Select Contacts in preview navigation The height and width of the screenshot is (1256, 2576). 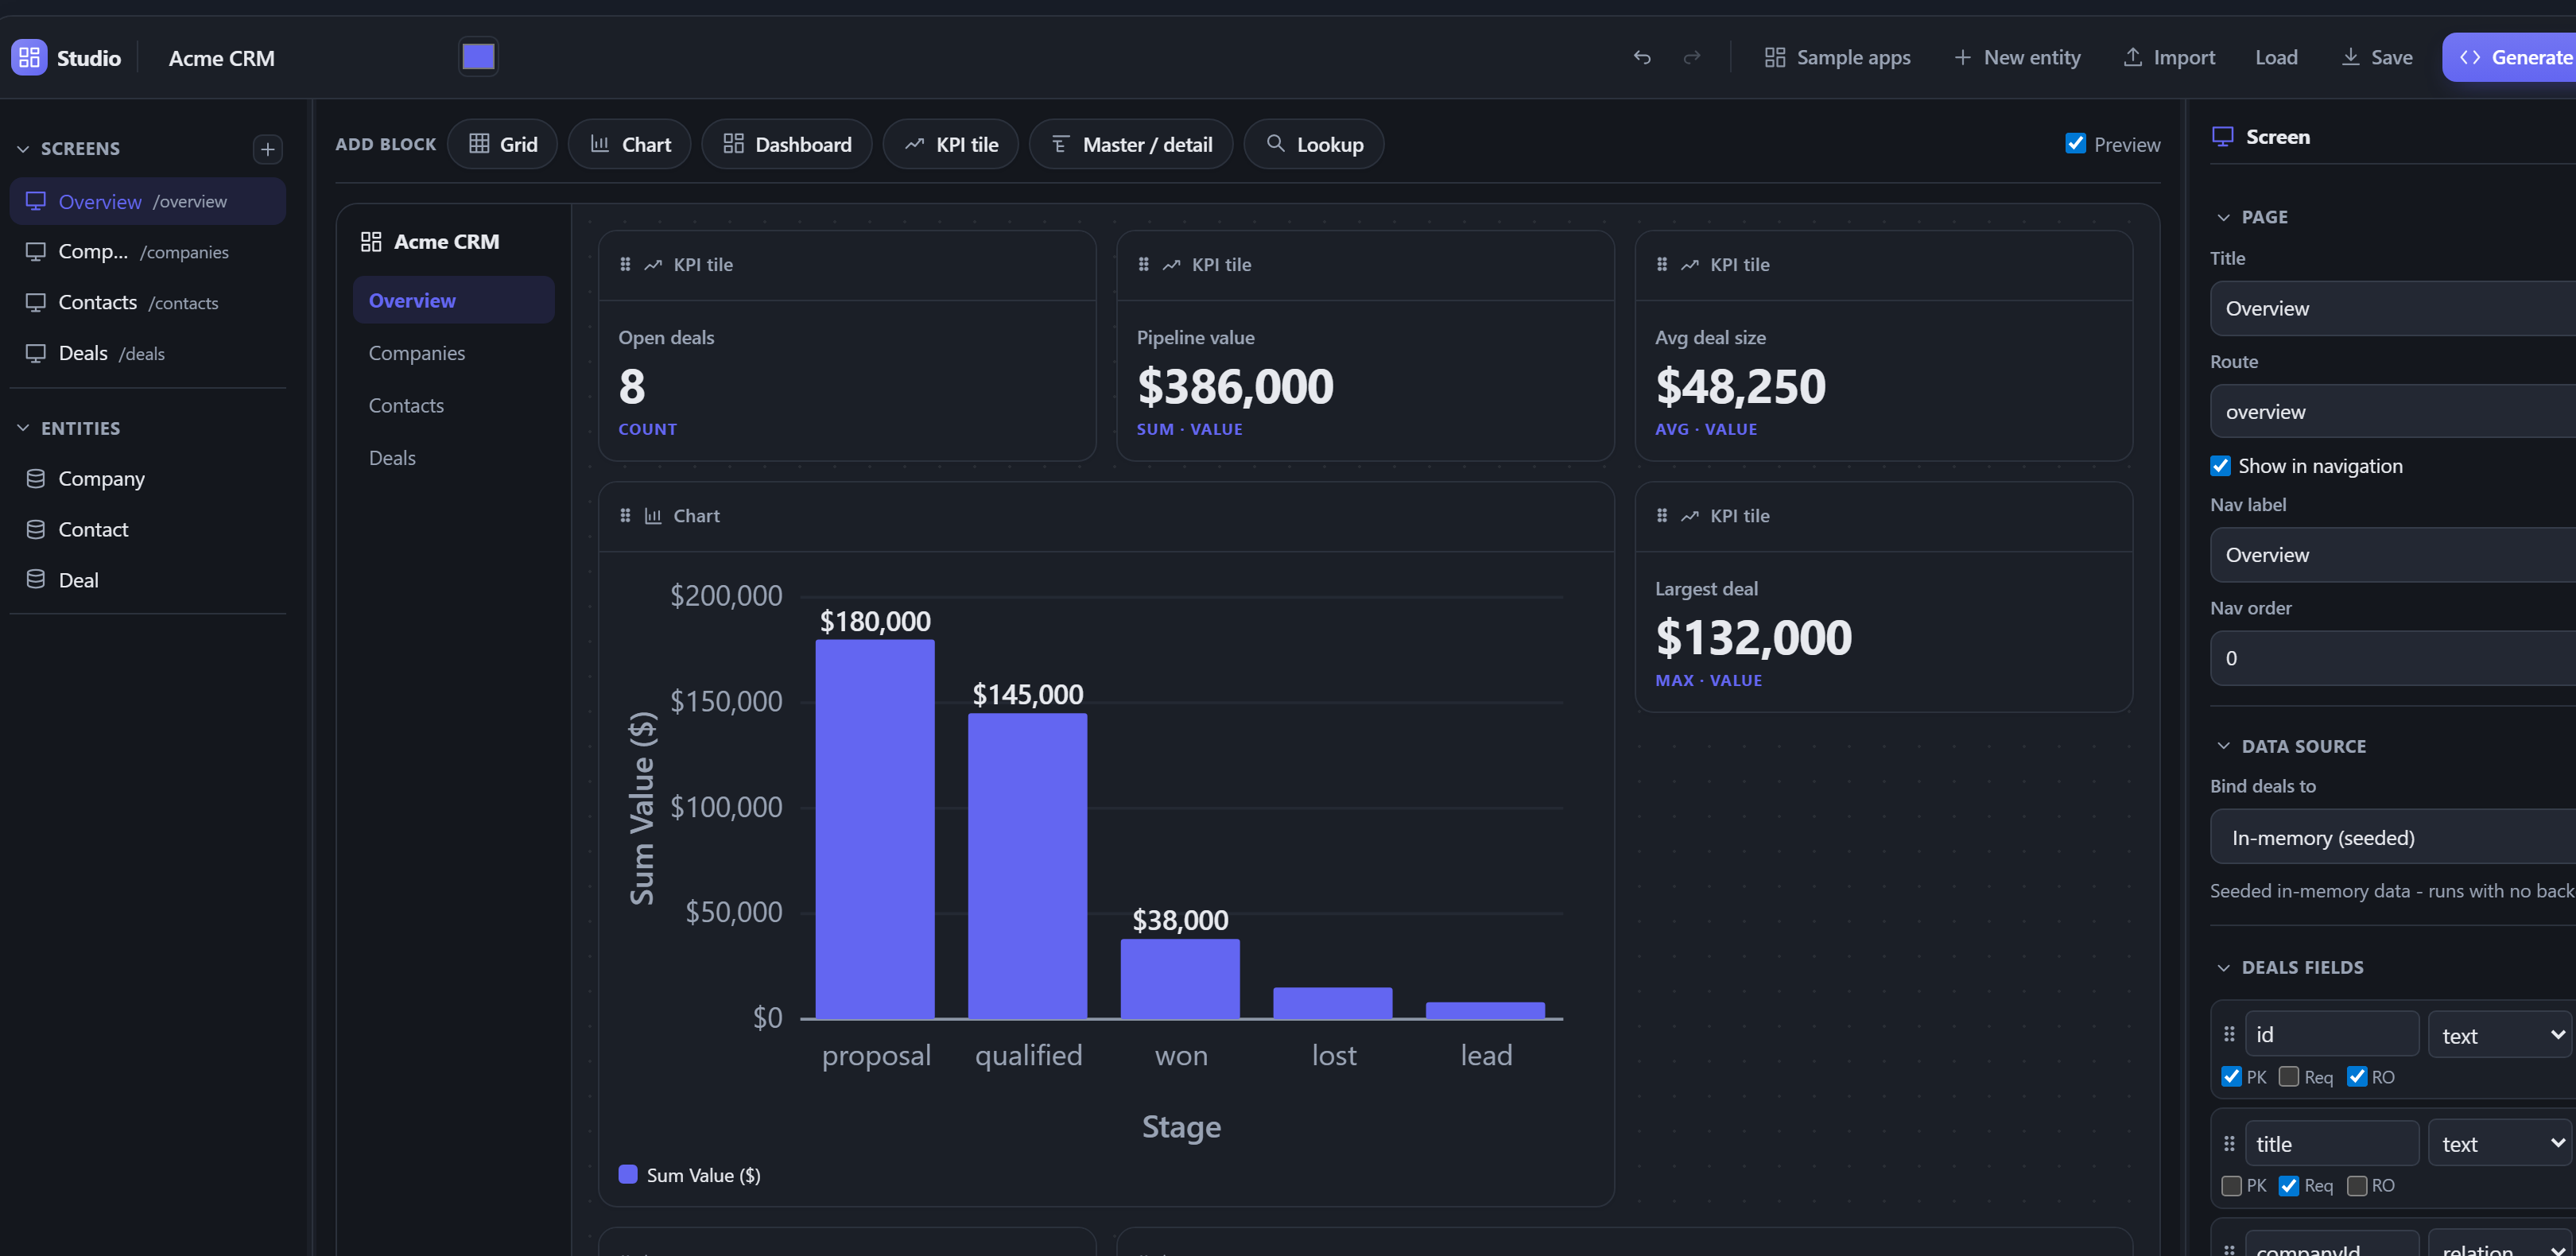(x=454, y=405)
